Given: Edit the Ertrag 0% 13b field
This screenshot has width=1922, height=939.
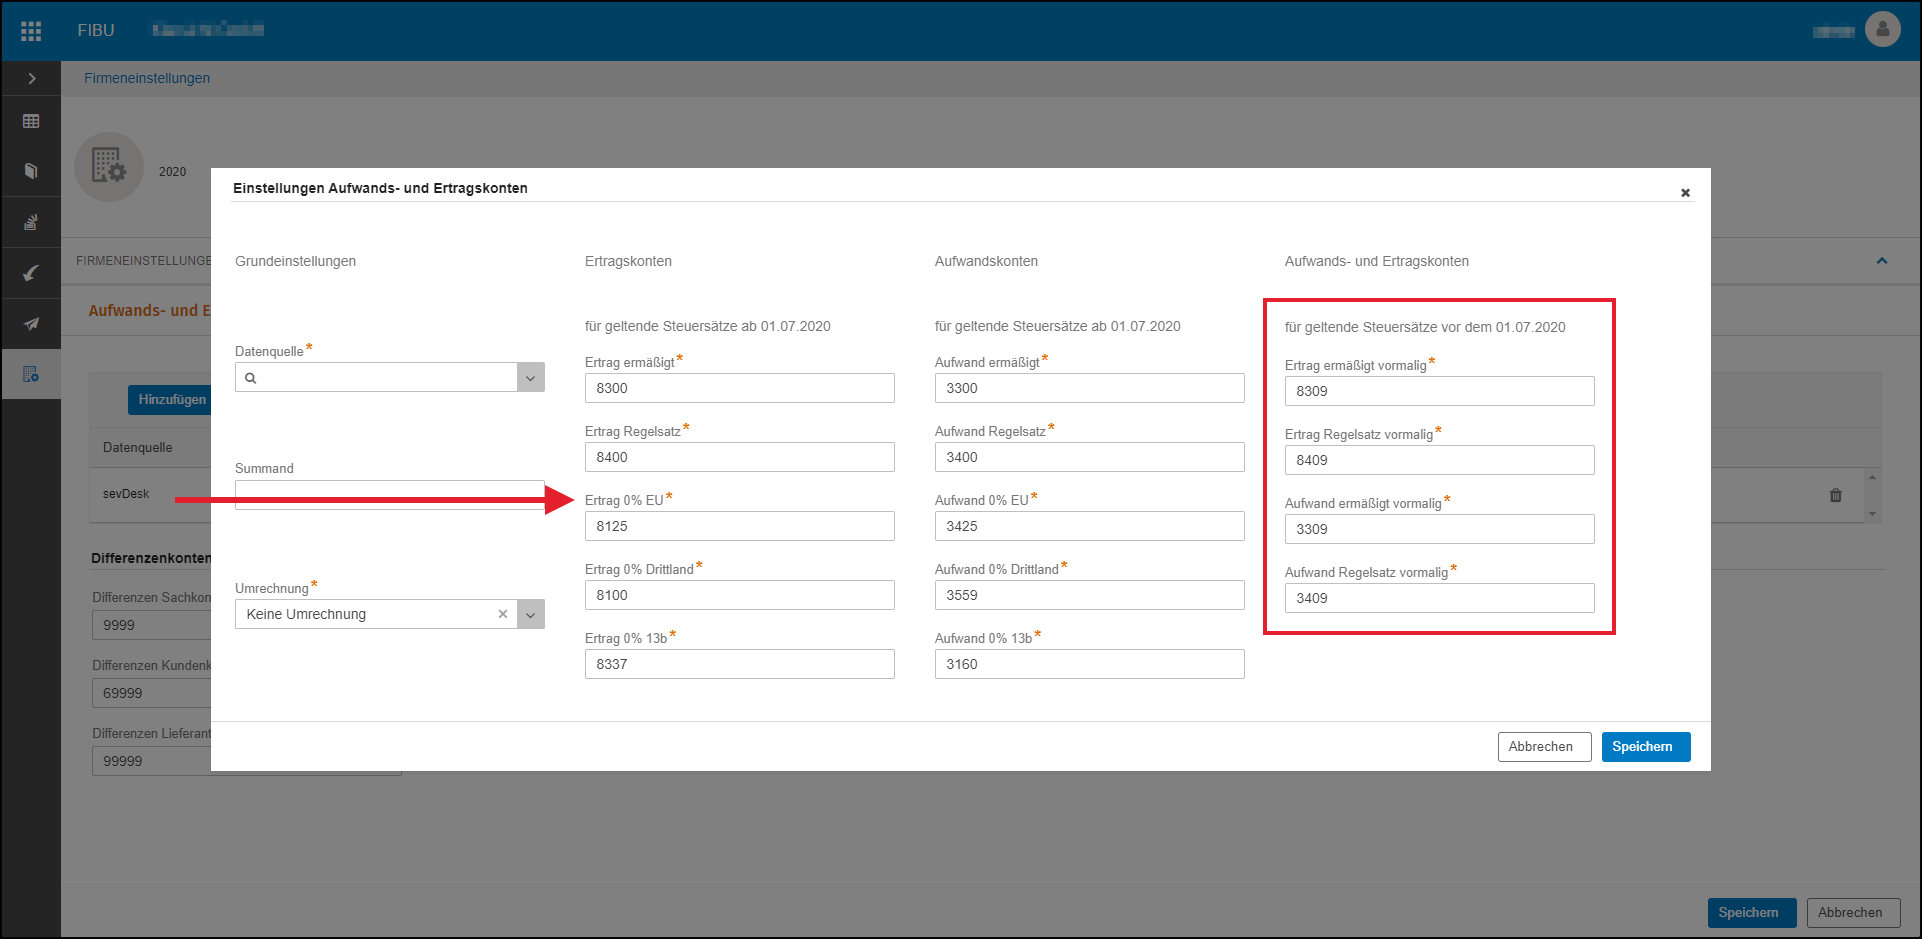Looking at the screenshot, I should (x=740, y=664).
